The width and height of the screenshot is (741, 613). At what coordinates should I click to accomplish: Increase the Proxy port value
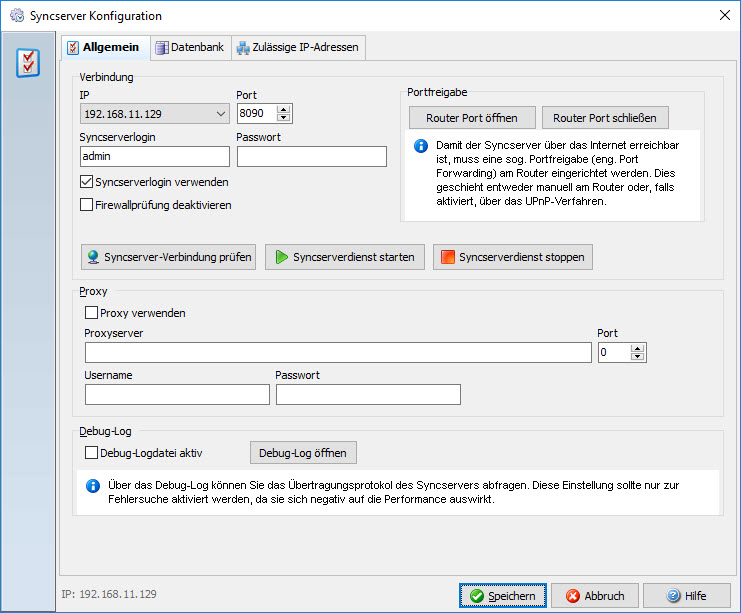tap(638, 349)
